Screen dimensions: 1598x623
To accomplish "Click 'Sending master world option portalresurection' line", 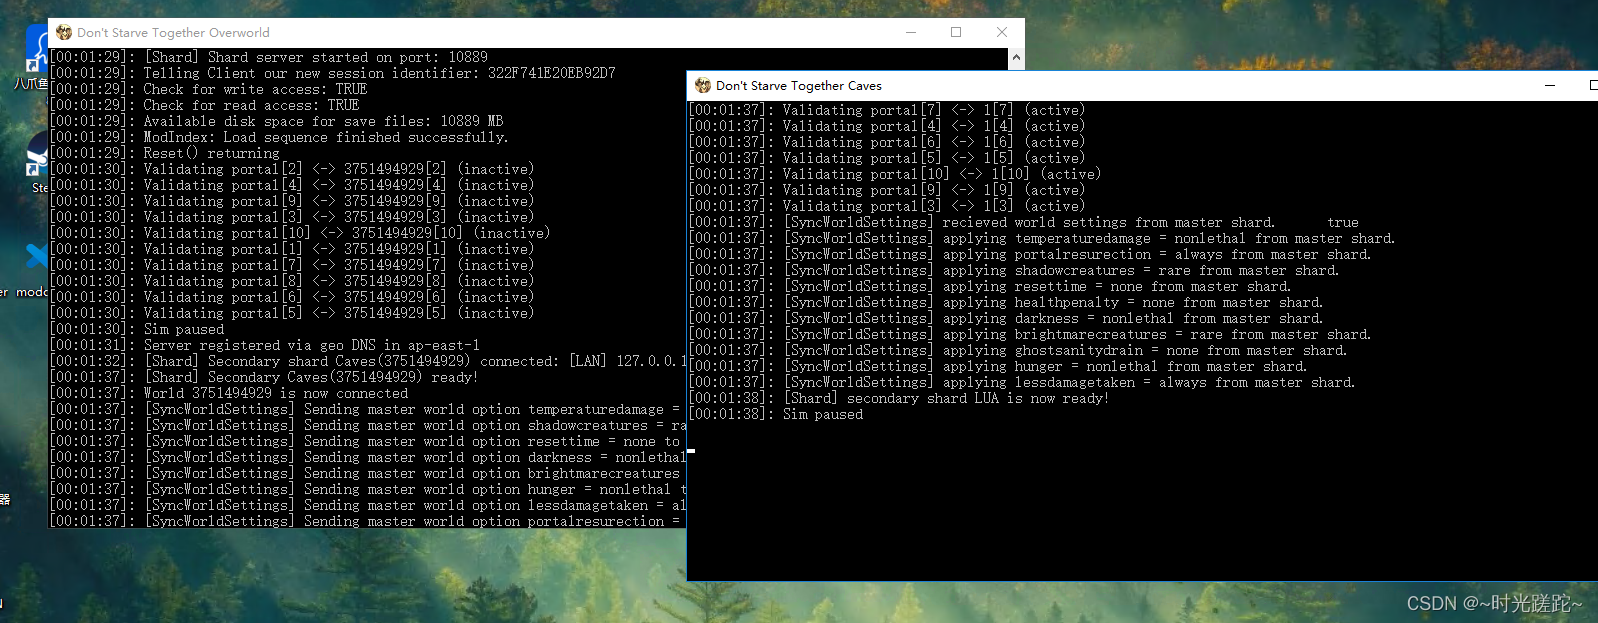I will point(368,521).
